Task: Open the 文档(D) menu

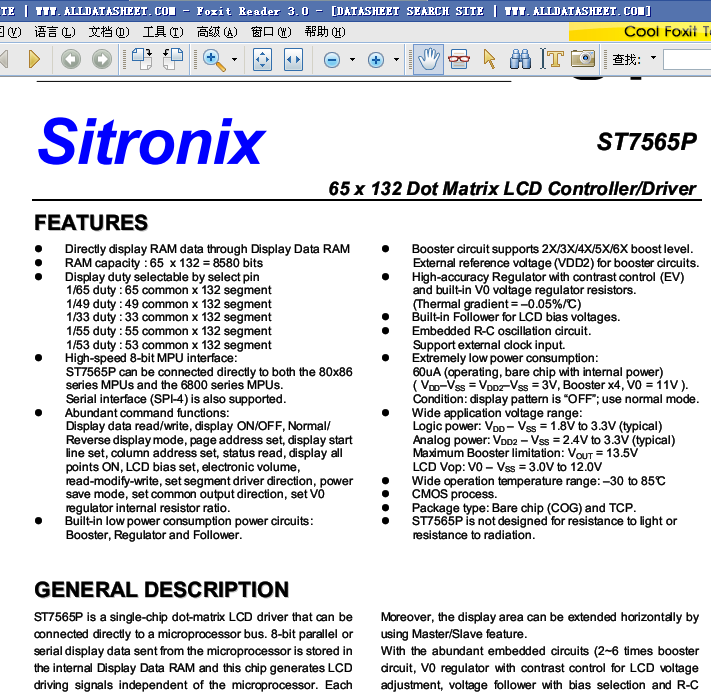Action: point(109,32)
